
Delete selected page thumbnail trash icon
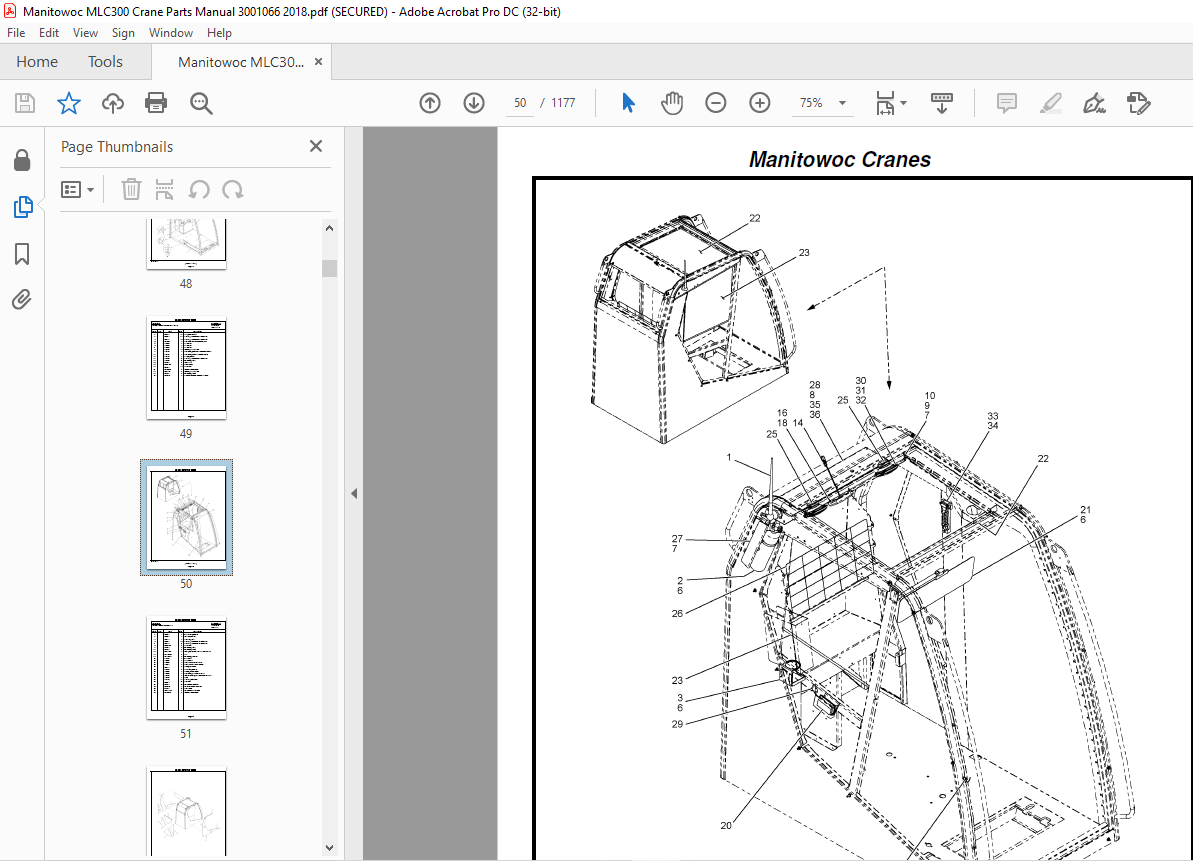point(131,189)
